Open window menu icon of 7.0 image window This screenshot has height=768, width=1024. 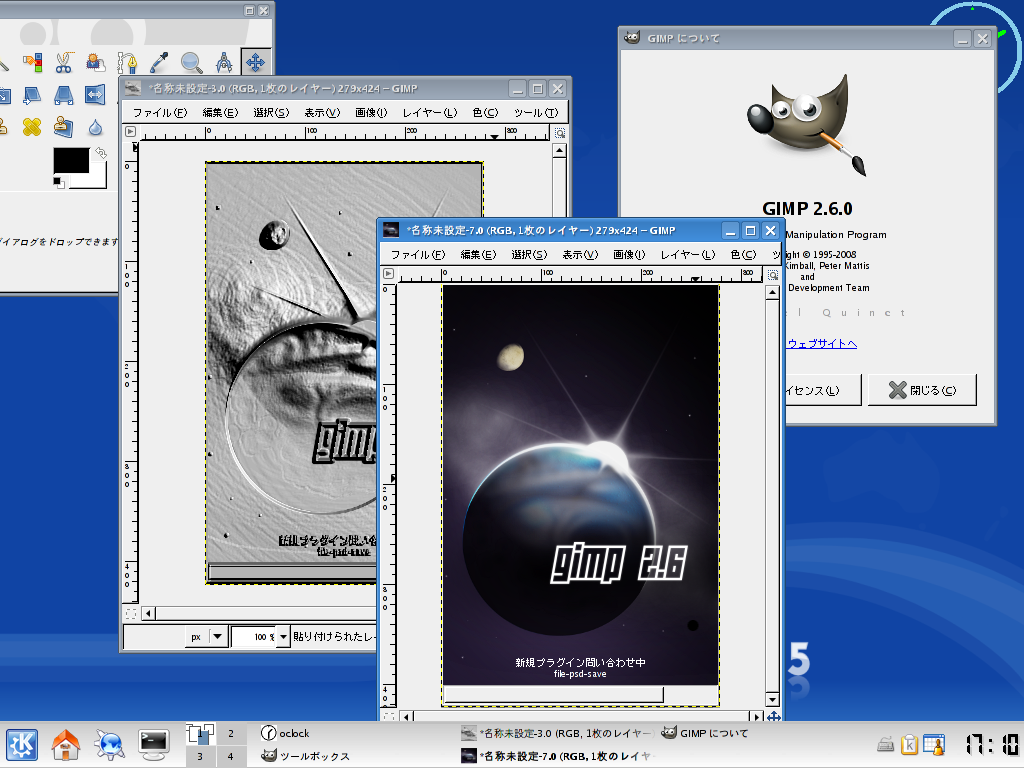point(391,230)
